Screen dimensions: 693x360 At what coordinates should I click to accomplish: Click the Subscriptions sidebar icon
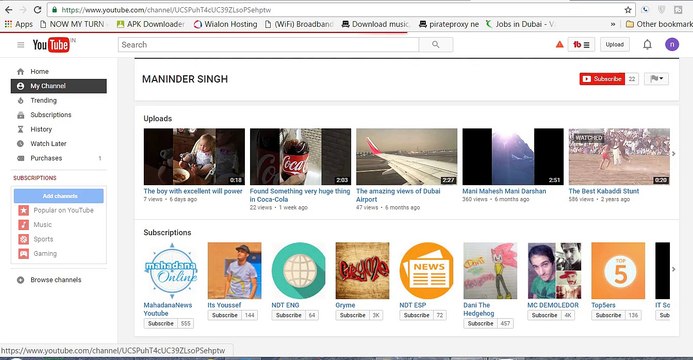tap(20, 115)
